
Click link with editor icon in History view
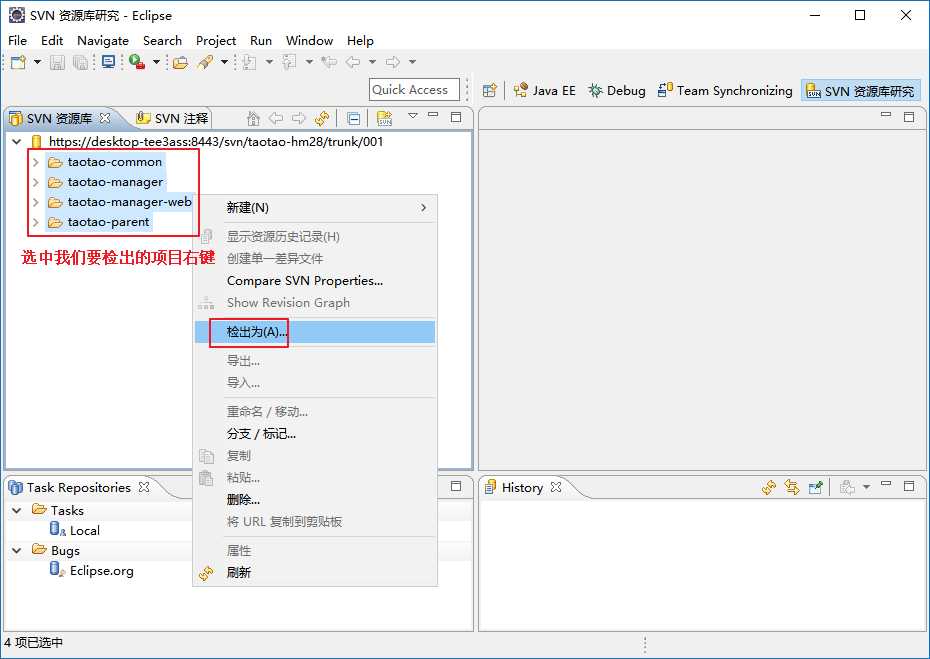click(x=792, y=488)
